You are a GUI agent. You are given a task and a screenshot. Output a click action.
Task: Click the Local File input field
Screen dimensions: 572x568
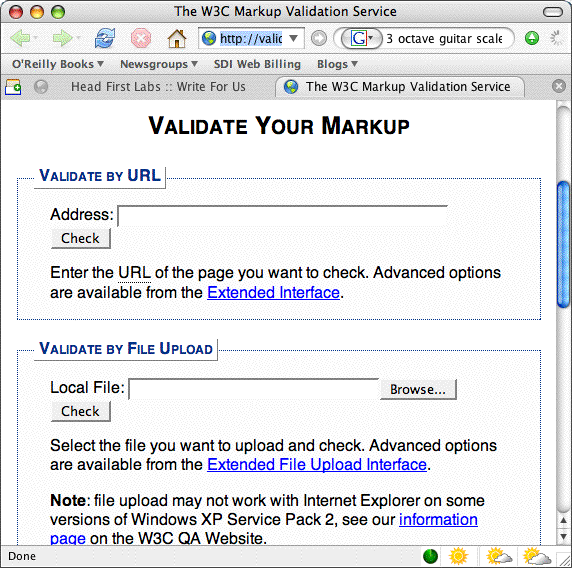pyautogui.click(x=254, y=389)
